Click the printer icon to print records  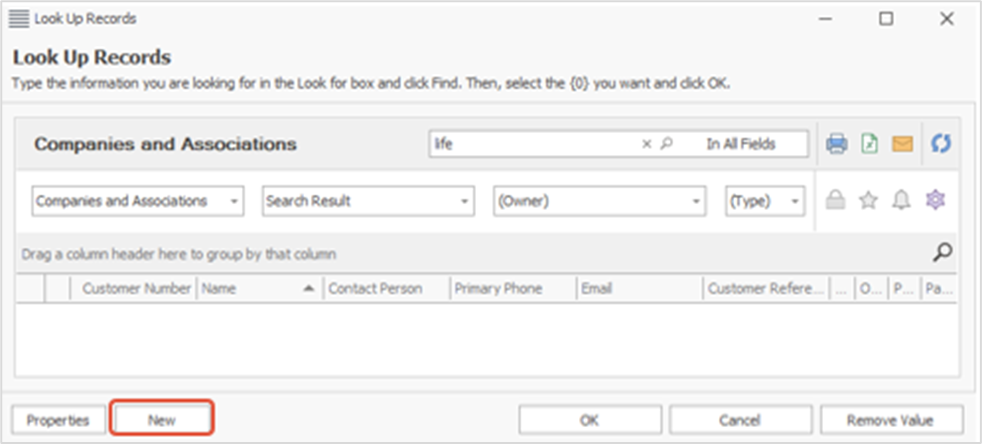(836, 144)
